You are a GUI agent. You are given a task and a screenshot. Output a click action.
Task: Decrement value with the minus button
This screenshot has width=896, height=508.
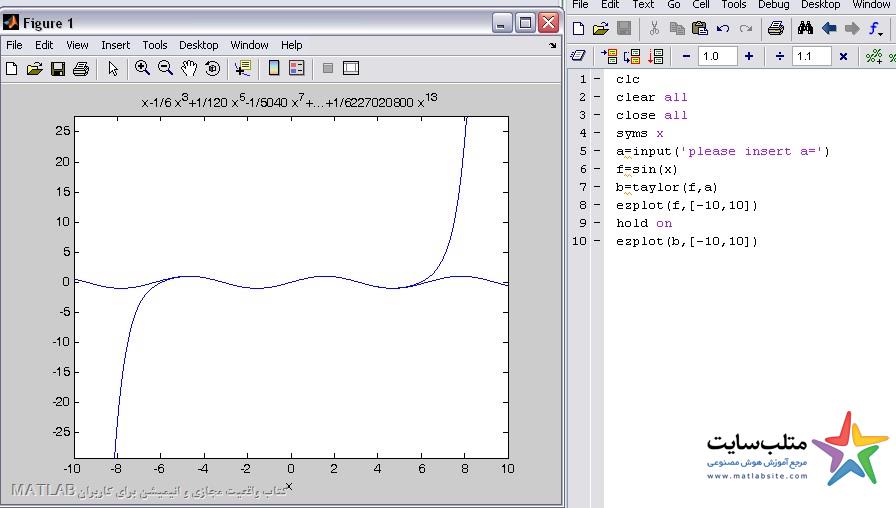(686, 56)
